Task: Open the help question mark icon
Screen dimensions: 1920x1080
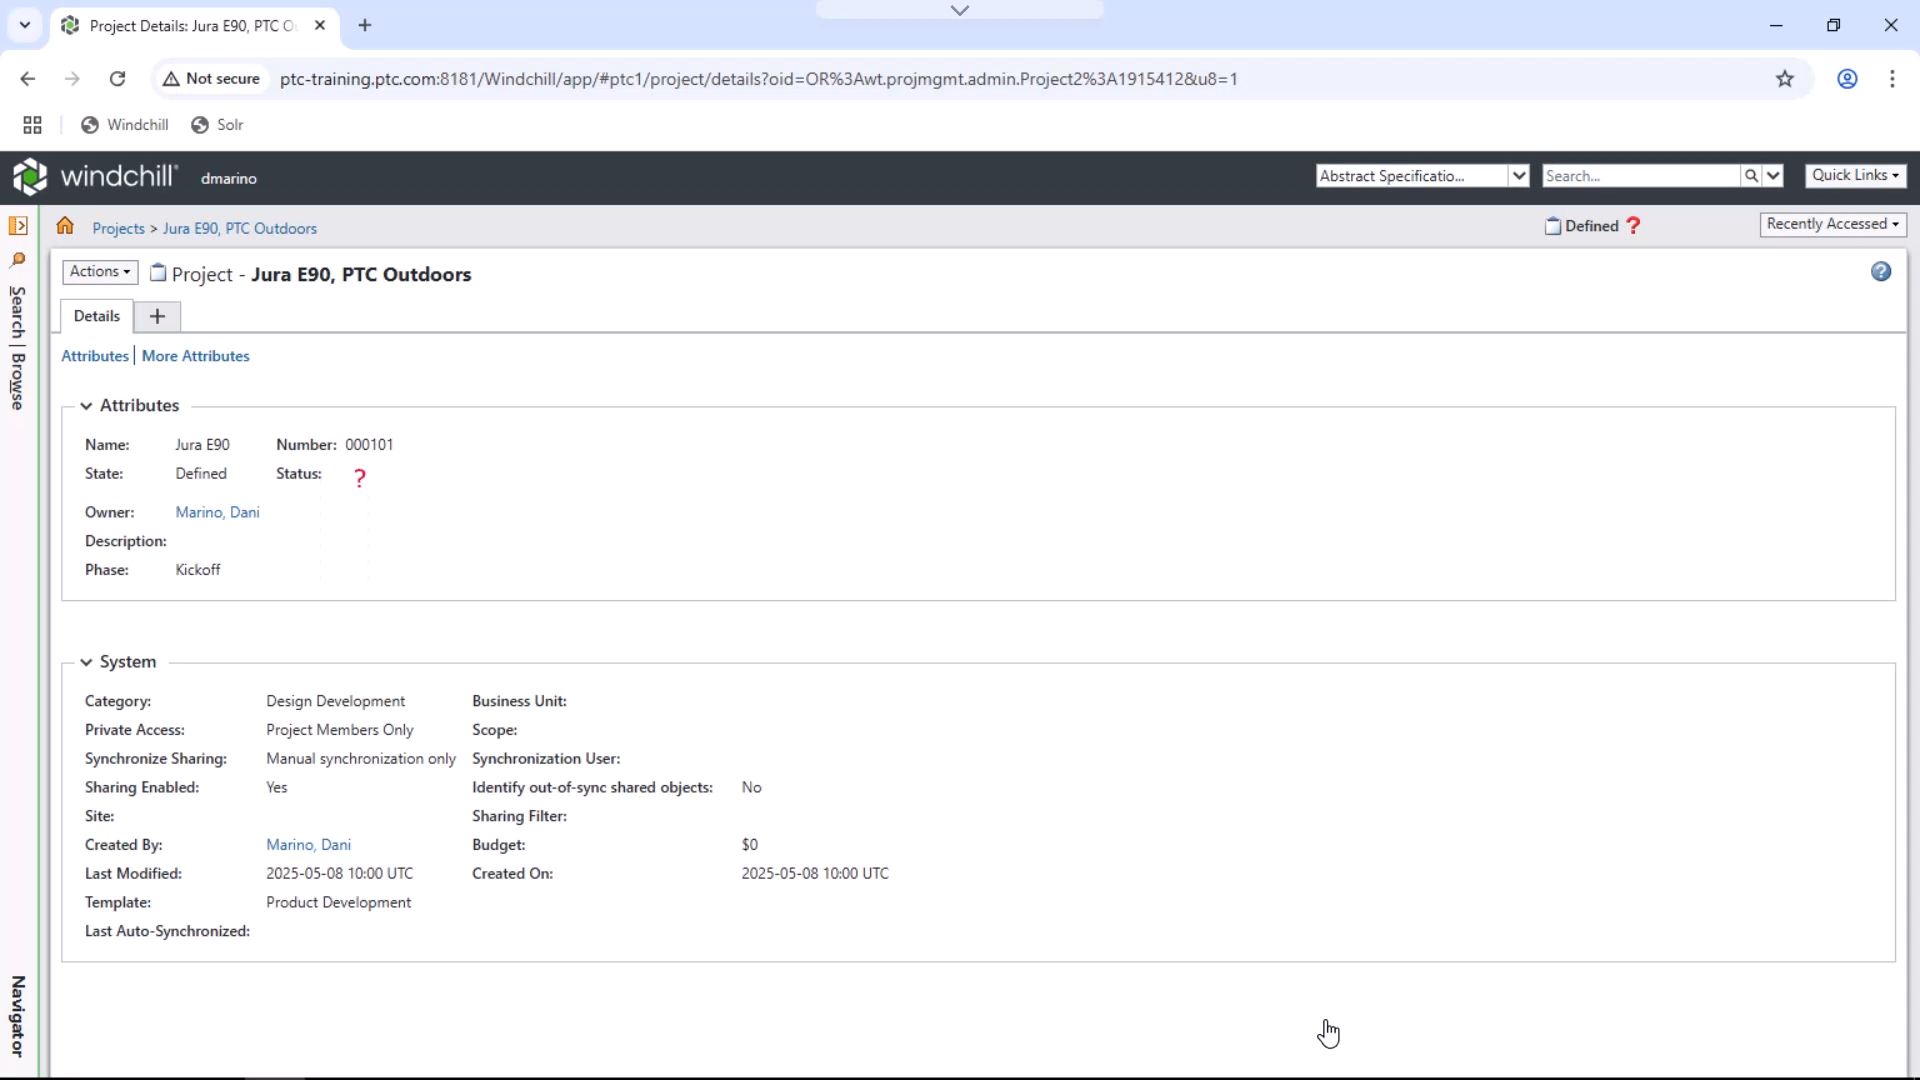Action: click(x=1881, y=272)
